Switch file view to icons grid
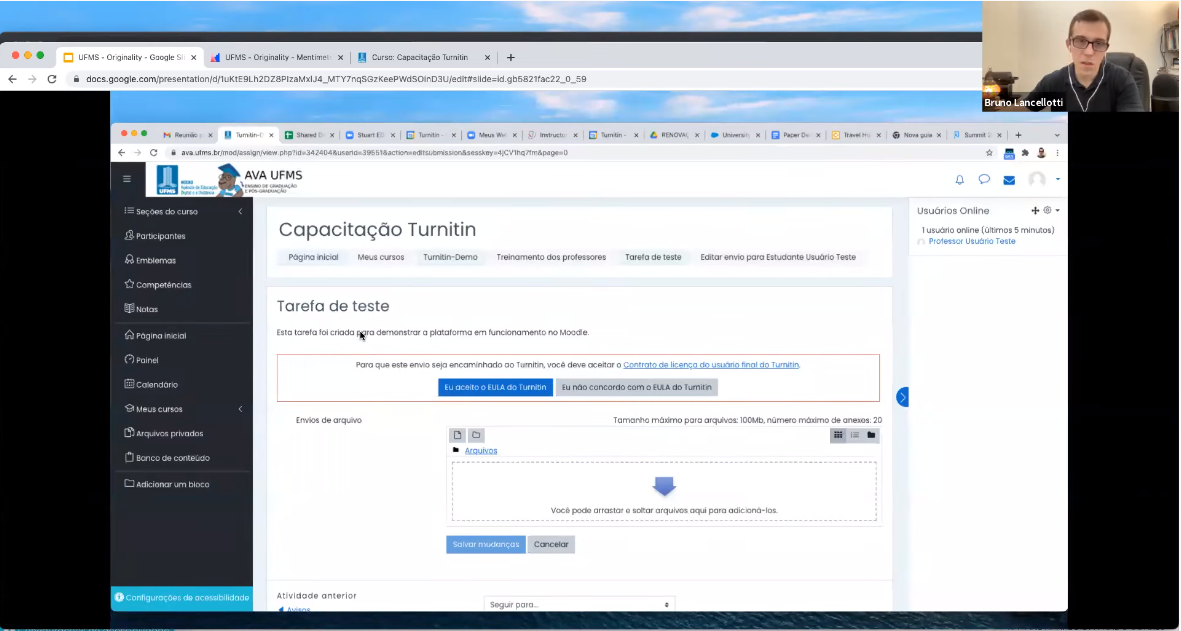Image resolution: width=1181 pixels, height=631 pixels. (x=838, y=435)
